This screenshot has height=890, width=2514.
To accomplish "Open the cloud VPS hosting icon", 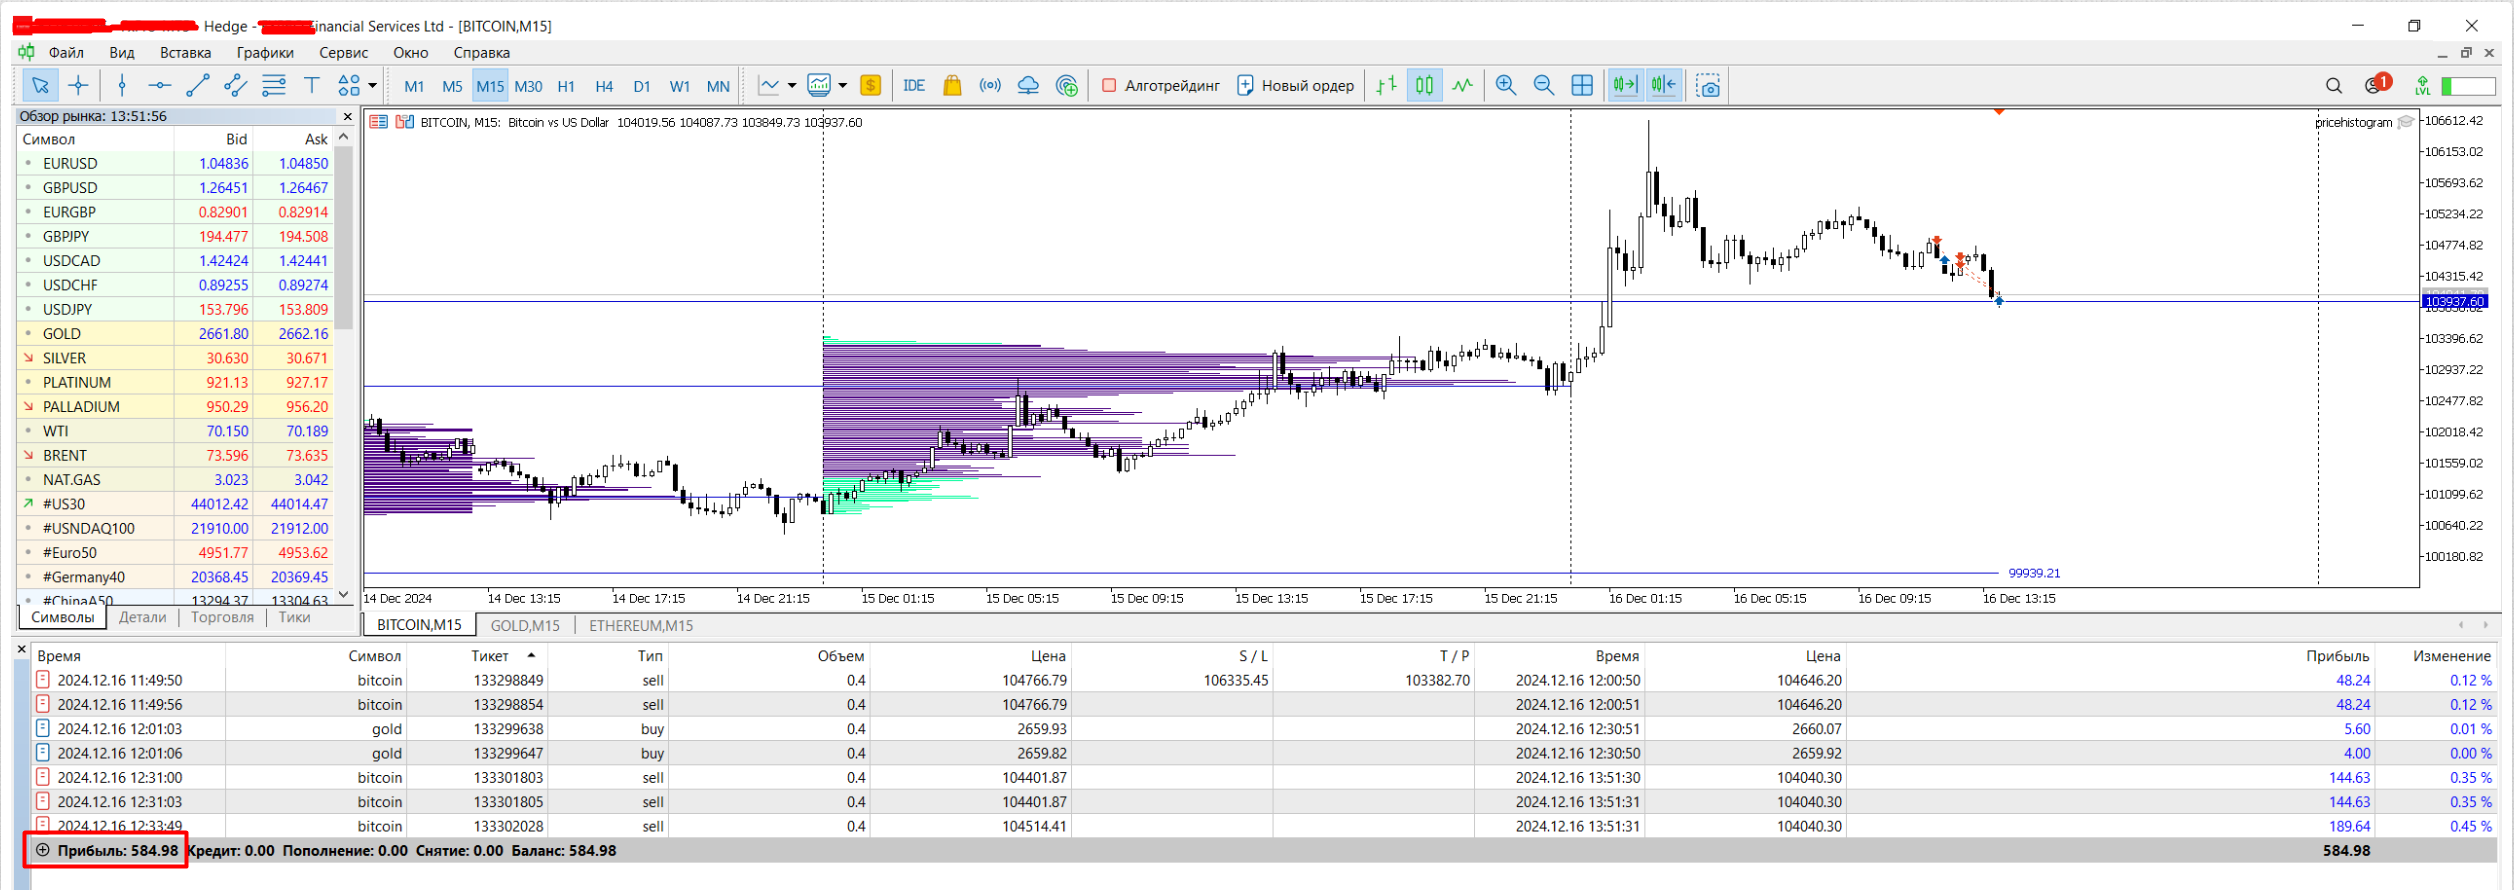I will point(1028,86).
